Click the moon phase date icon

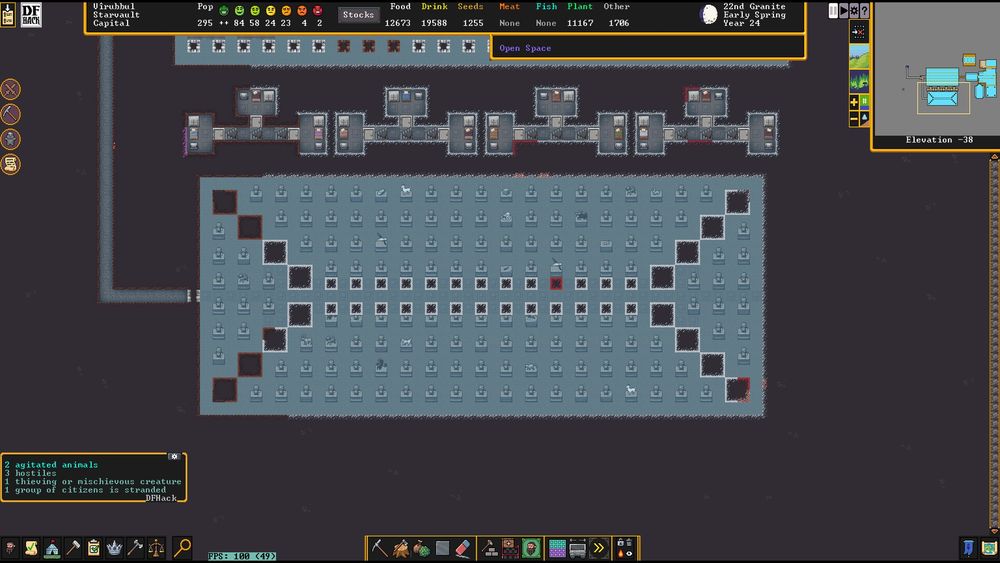pos(709,14)
